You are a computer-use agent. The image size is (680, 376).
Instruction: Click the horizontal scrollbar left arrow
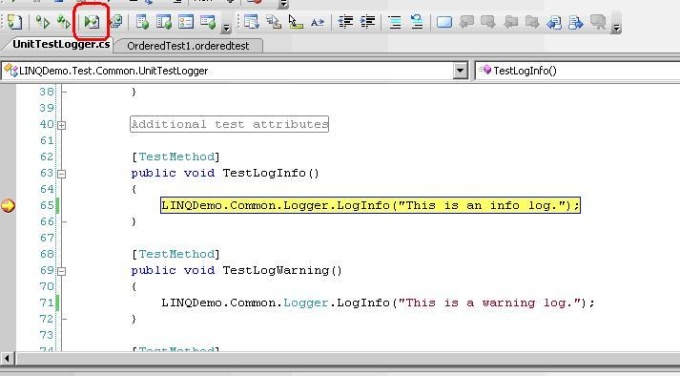7,359
